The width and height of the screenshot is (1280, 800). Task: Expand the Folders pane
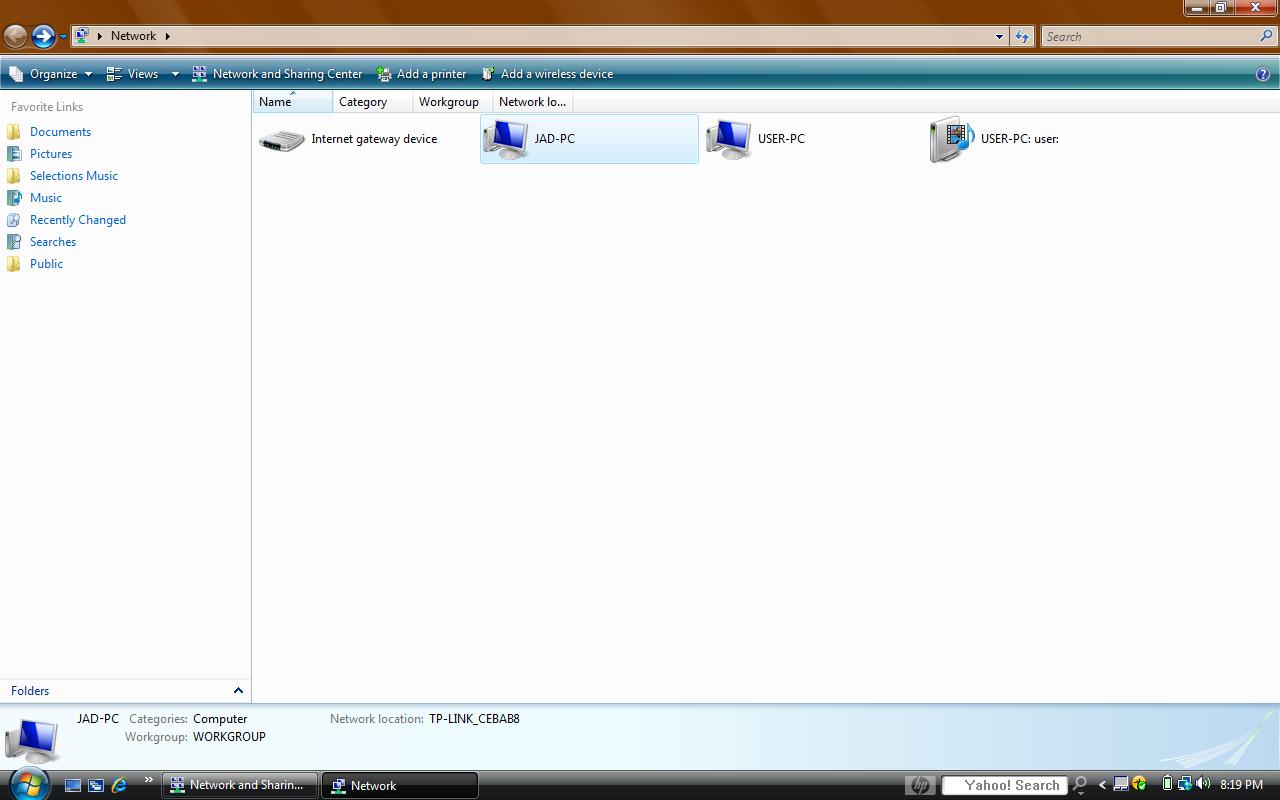pyautogui.click(x=125, y=691)
